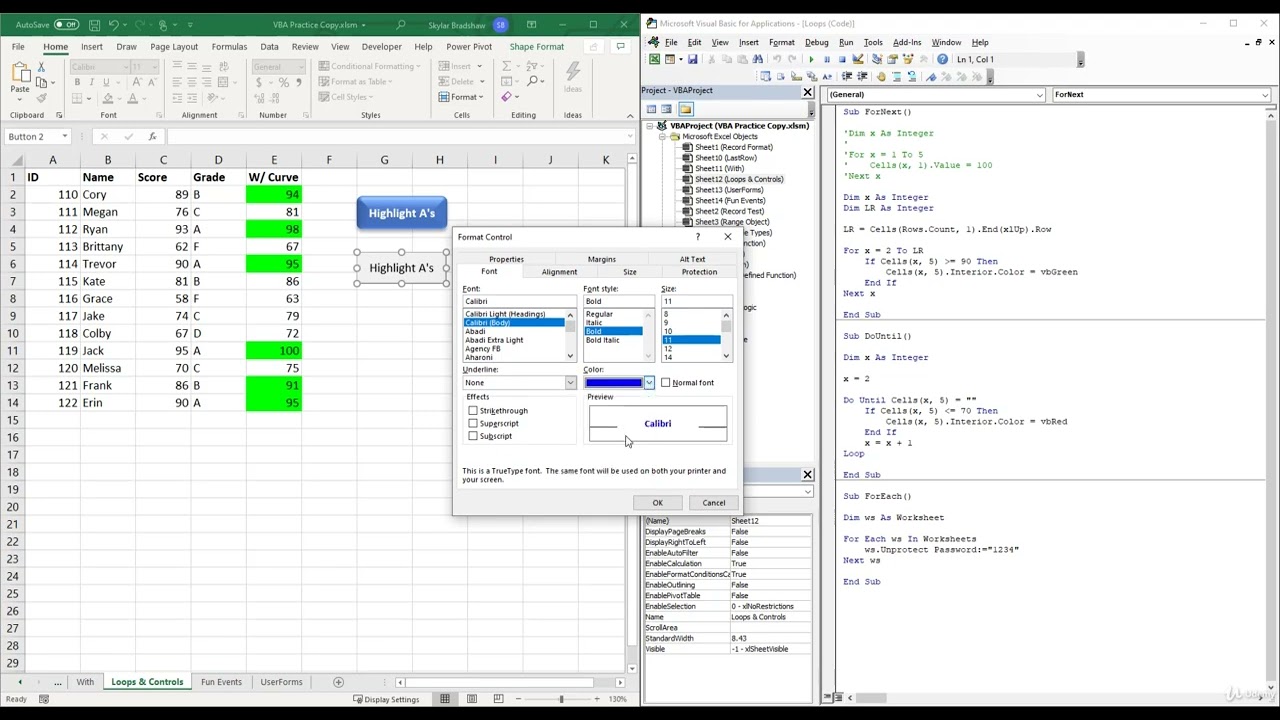Switch to Alignment tab in Format Control
1280x720 pixels.
559,272
